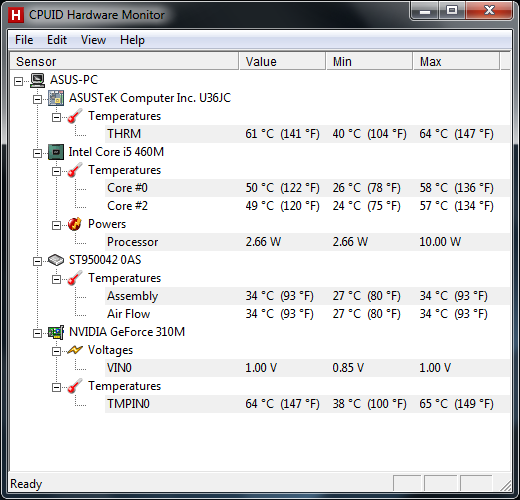
Task: Click the red H app icon in title bar
Action: coord(16,15)
